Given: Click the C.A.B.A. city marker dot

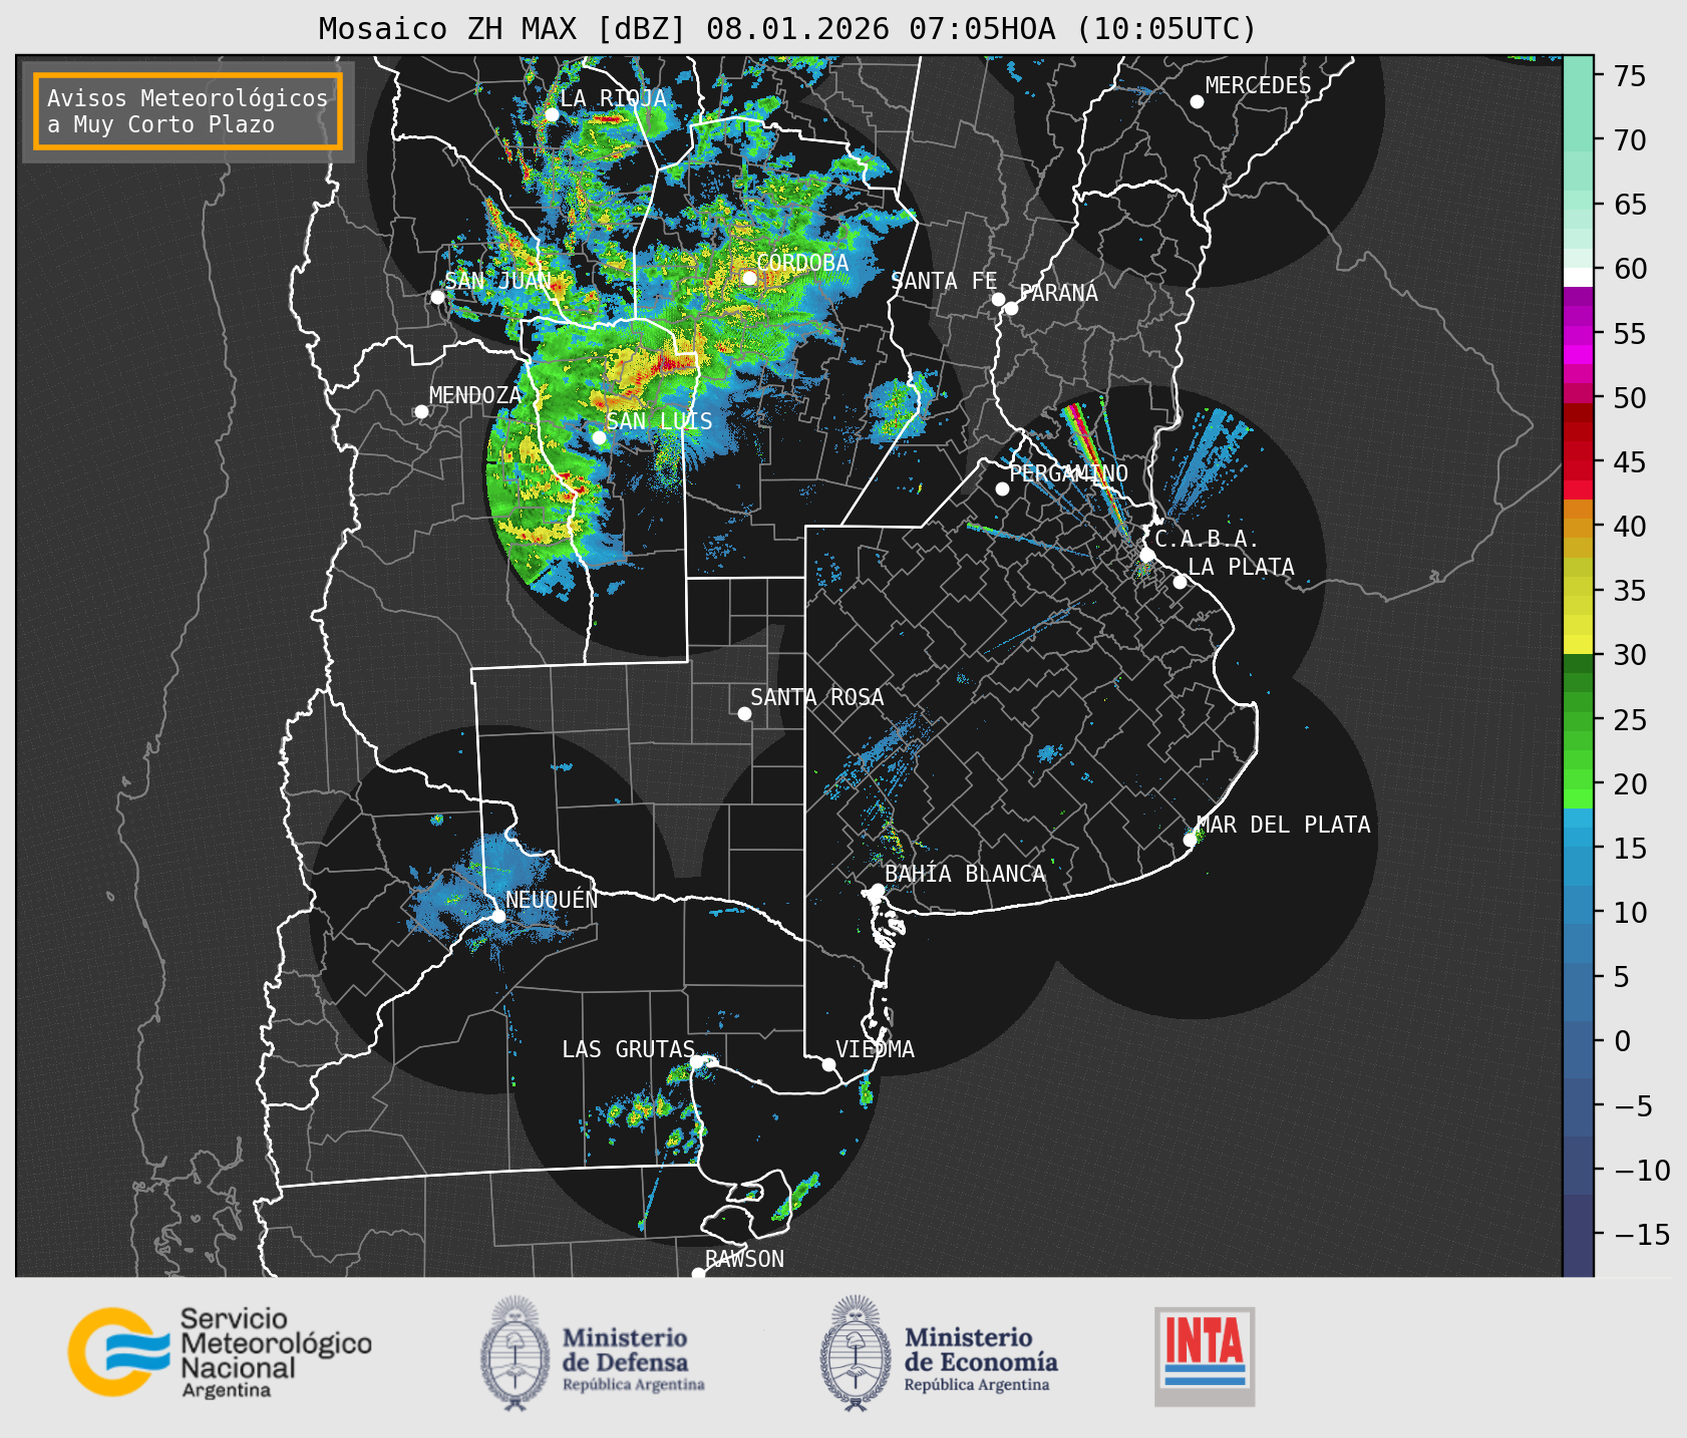Looking at the screenshot, I should [1147, 555].
